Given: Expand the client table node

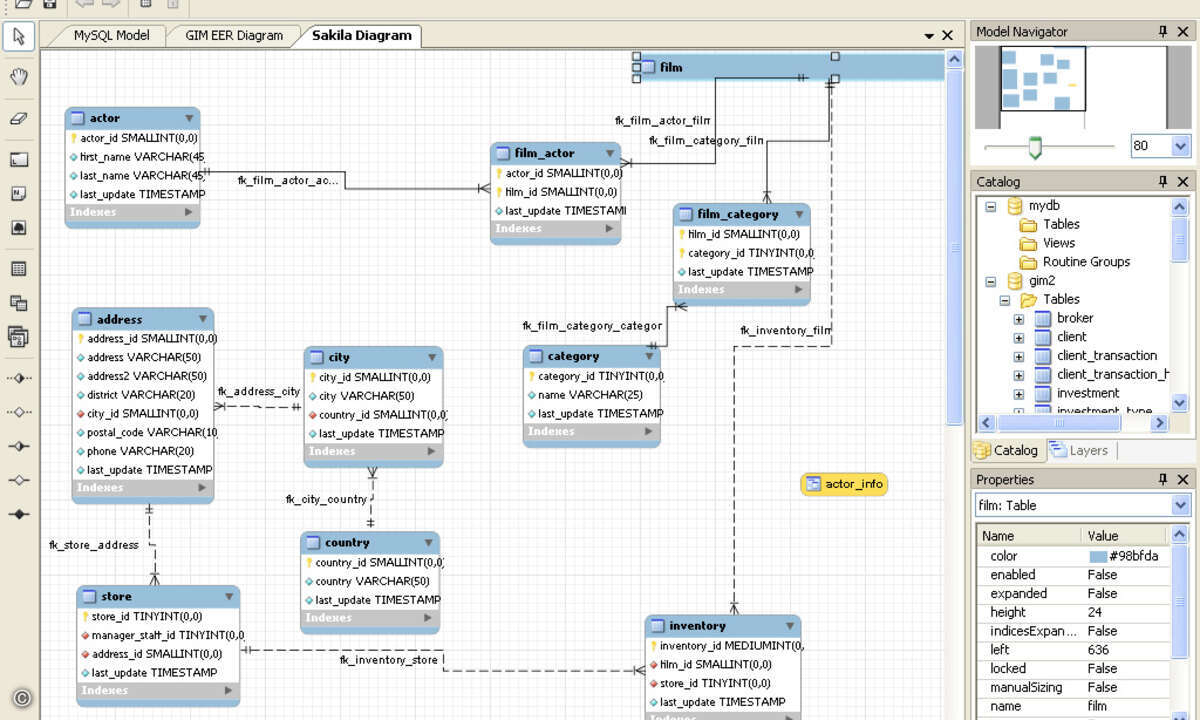Looking at the screenshot, I should [x=1019, y=337].
